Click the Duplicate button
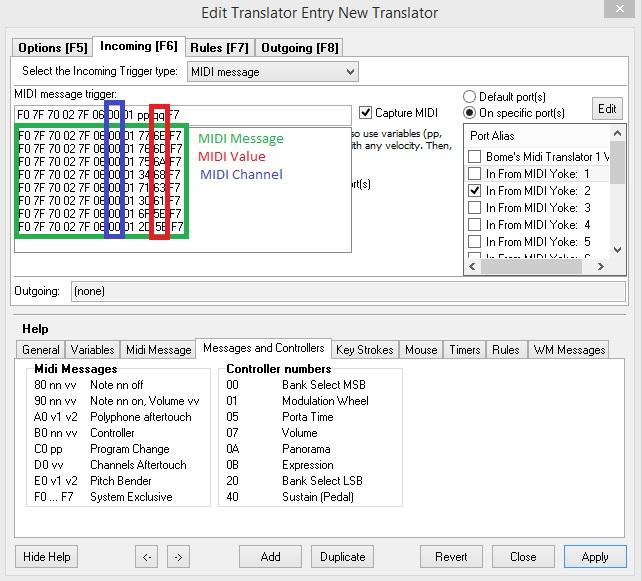Image resolution: width=642 pixels, height=581 pixels. [340, 557]
